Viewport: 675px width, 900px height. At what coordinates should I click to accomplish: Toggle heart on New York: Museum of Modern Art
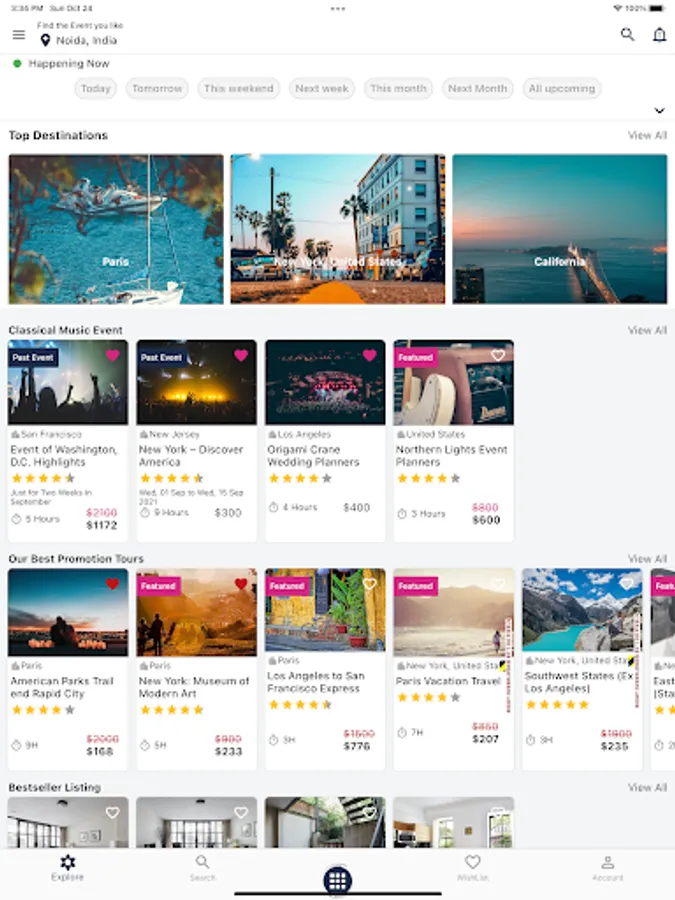tap(241, 584)
